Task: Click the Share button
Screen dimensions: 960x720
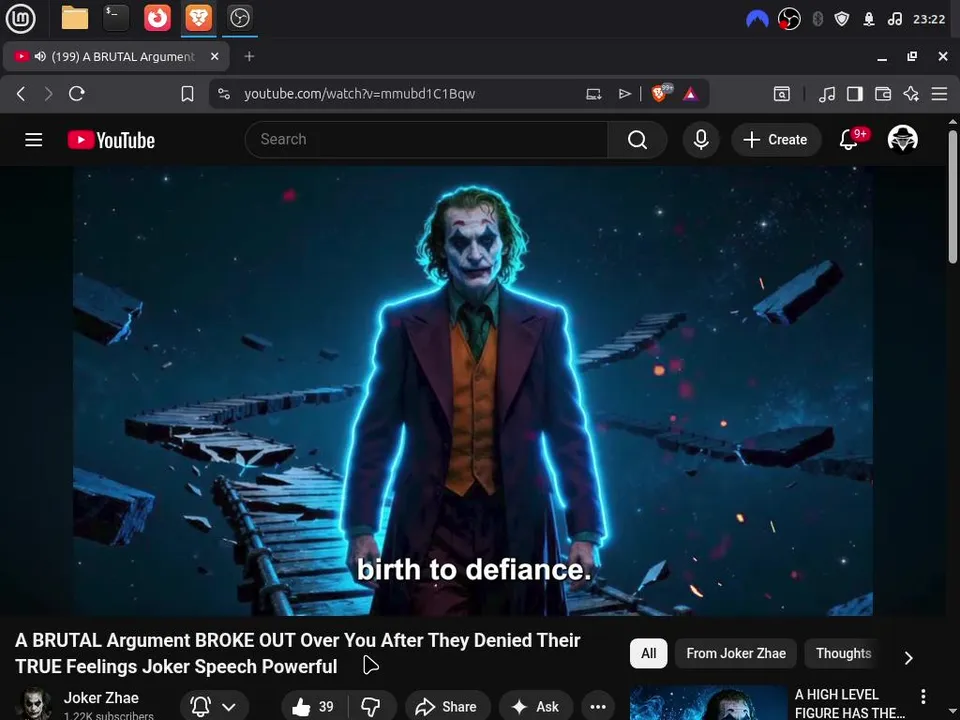Action: pos(448,707)
